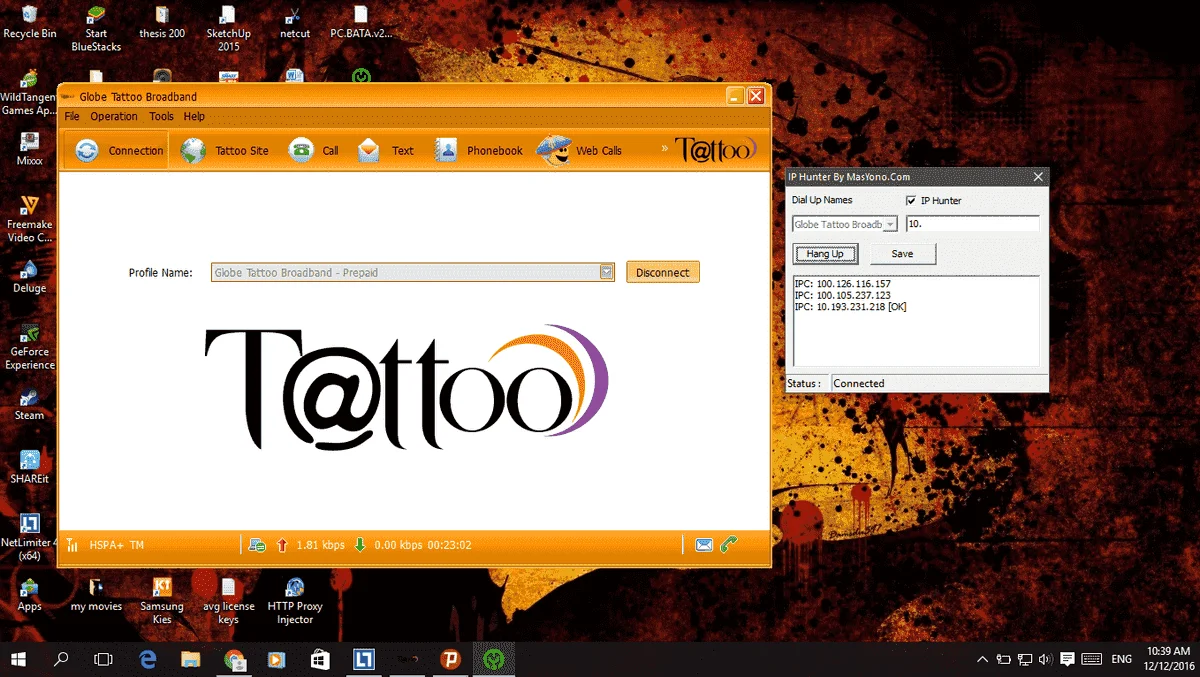Click the ENG language indicator
Image resolution: width=1200 pixels, height=677 pixels.
[x=1122, y=659]
